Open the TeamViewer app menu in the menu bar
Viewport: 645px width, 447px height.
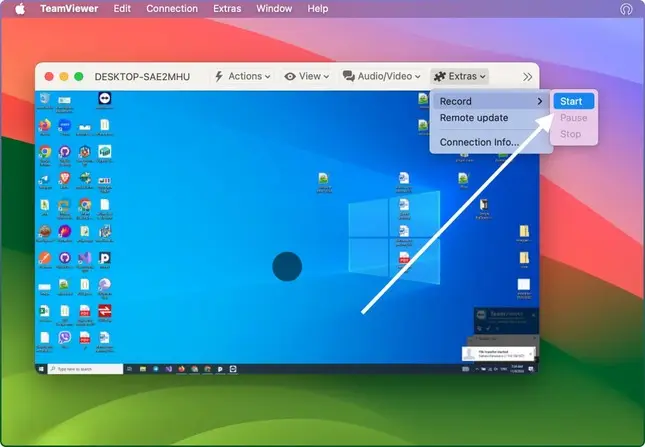(x=69, y=9)
